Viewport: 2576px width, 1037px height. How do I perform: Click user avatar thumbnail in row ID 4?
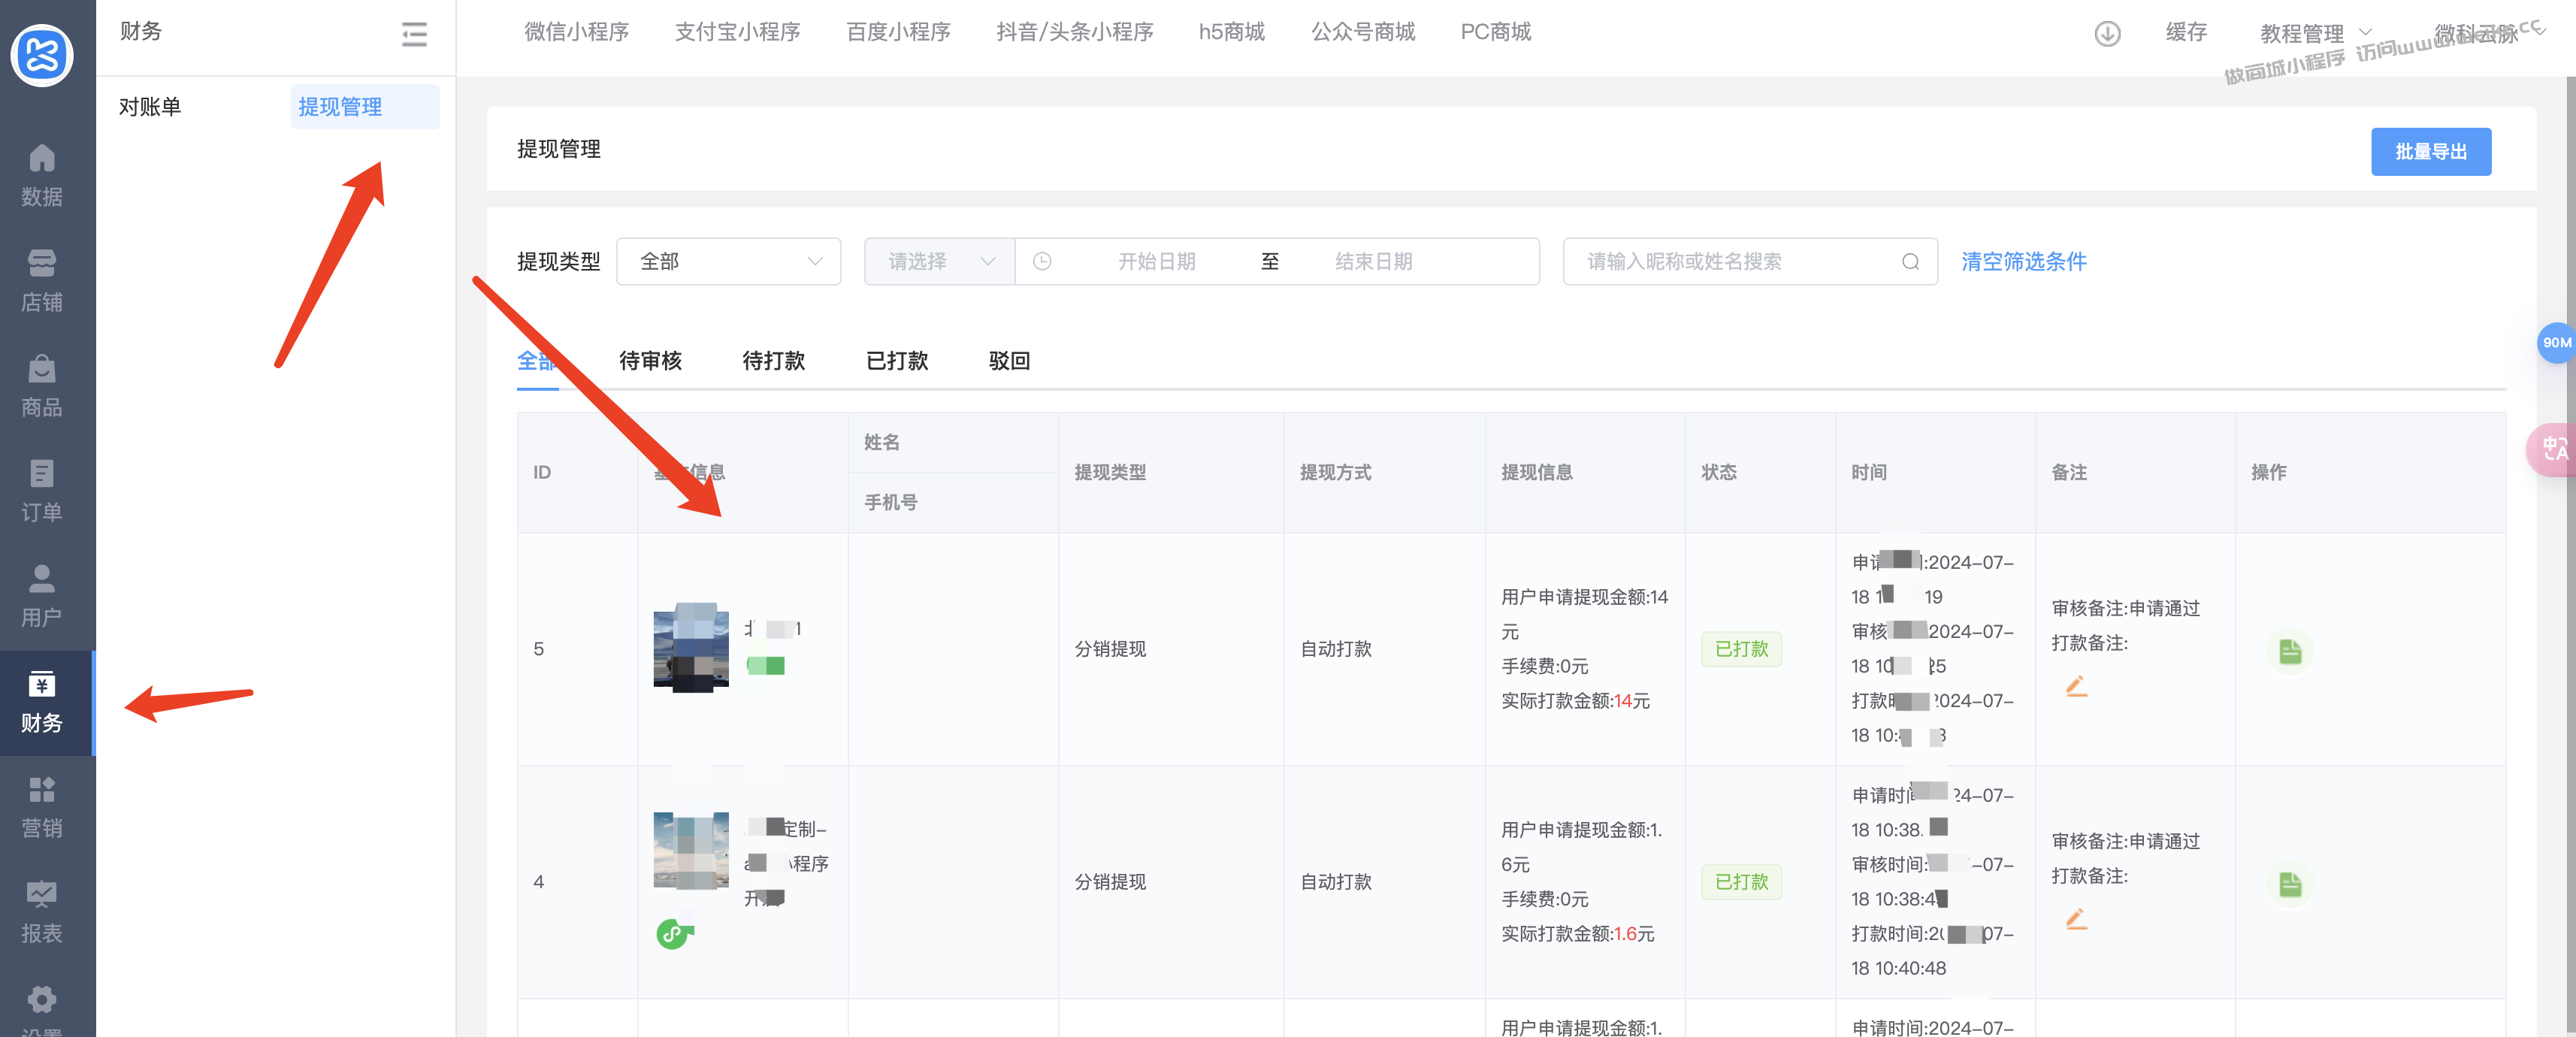point(690,851)
